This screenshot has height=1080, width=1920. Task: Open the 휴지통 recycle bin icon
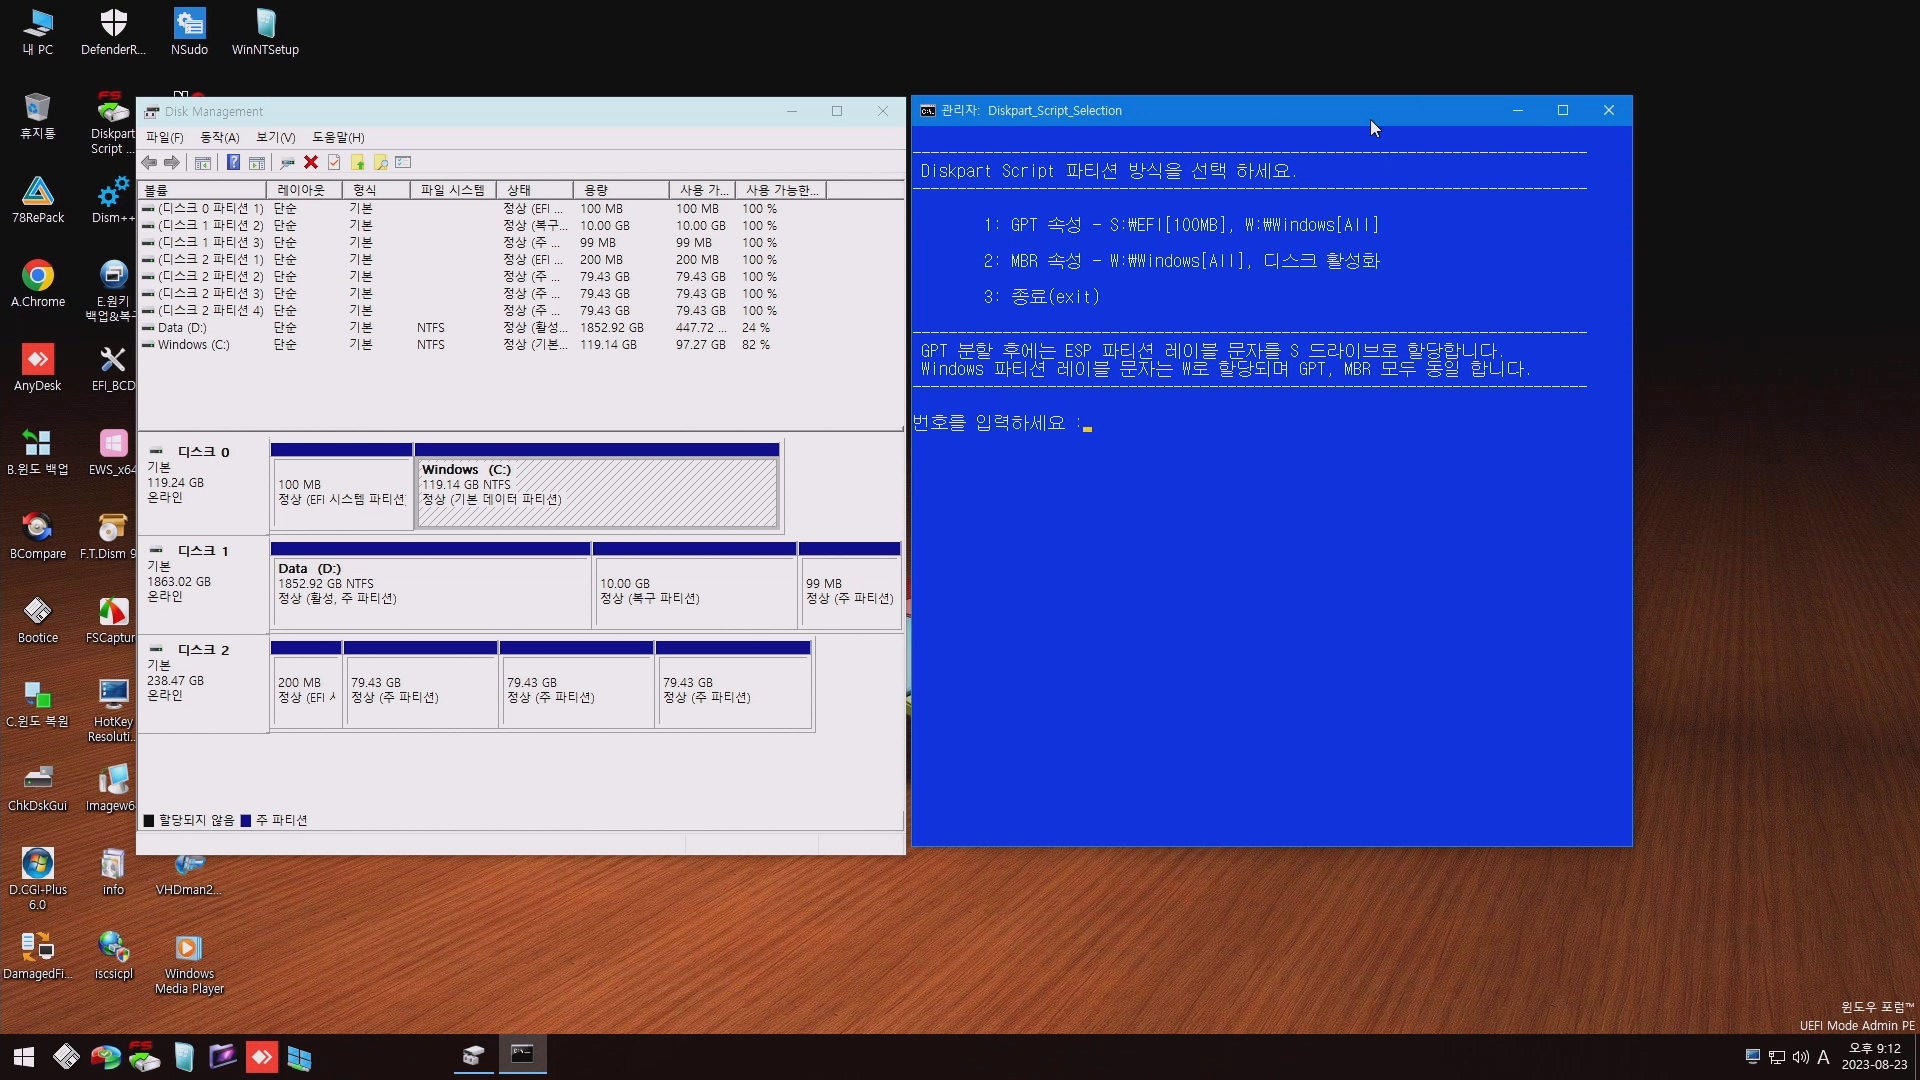point(38,116)
